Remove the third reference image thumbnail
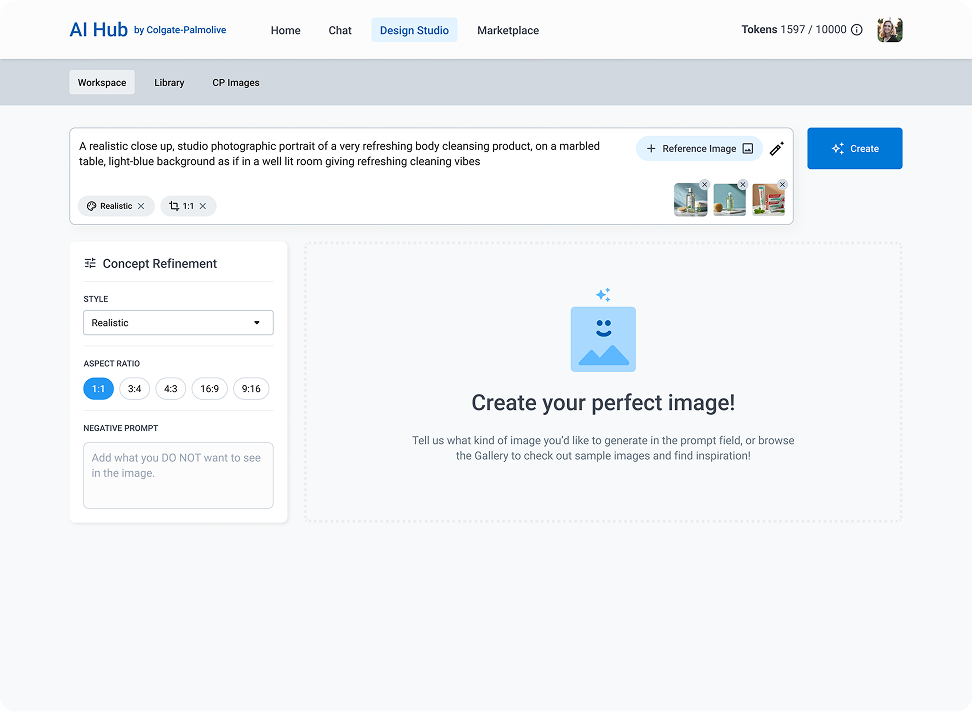Image resolution: width=972 pixels, height=712 pixels. (x=782, y=185)
